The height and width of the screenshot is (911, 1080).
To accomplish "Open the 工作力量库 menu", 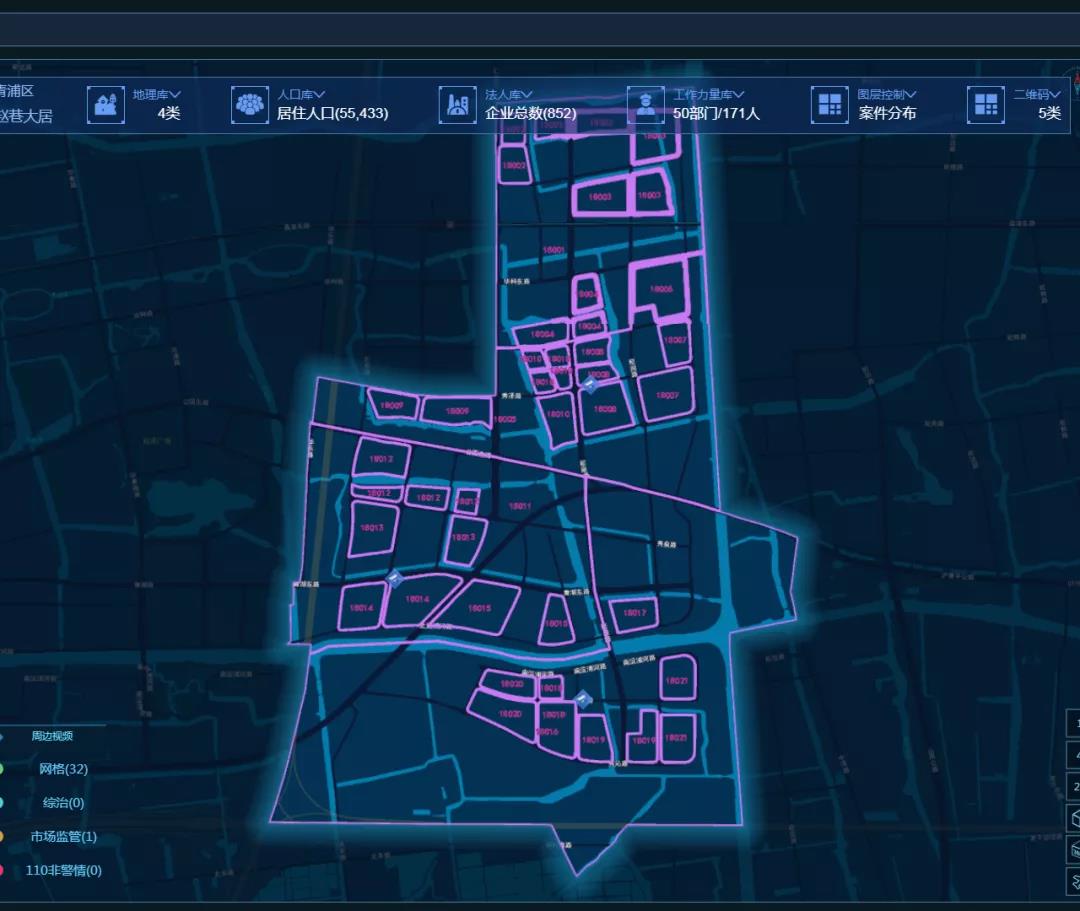I will pyautogui.click(x=708, y=94).
